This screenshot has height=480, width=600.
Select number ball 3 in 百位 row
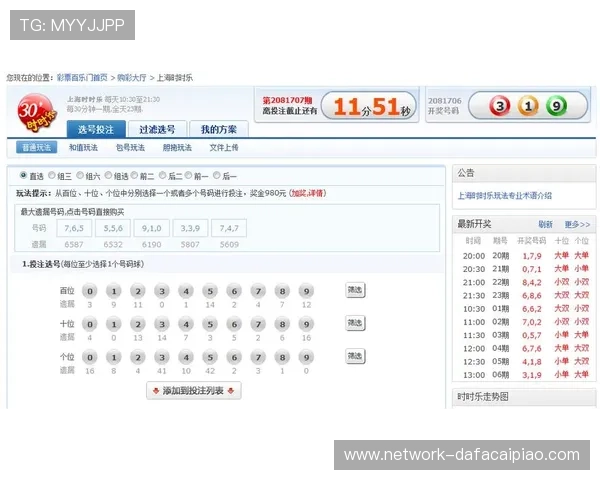[162, 291]
